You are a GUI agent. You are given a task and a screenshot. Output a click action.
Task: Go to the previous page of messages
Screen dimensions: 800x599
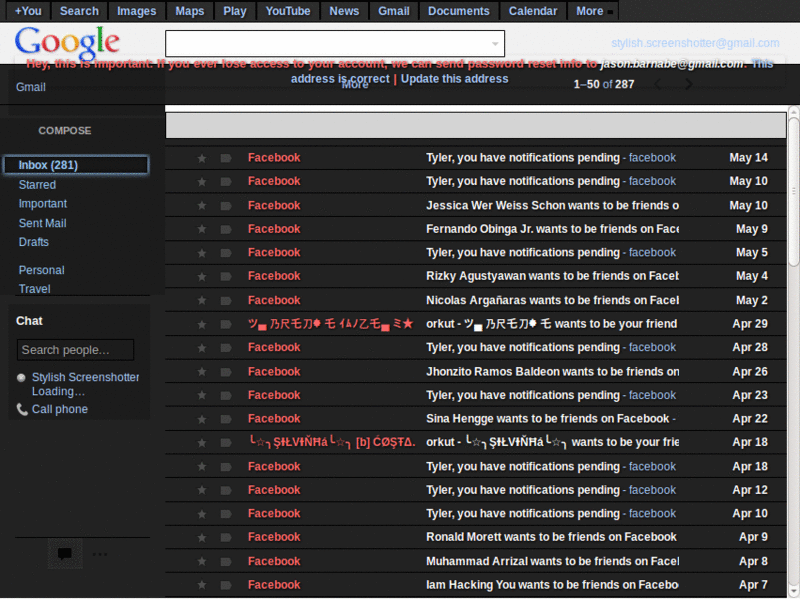658,84
